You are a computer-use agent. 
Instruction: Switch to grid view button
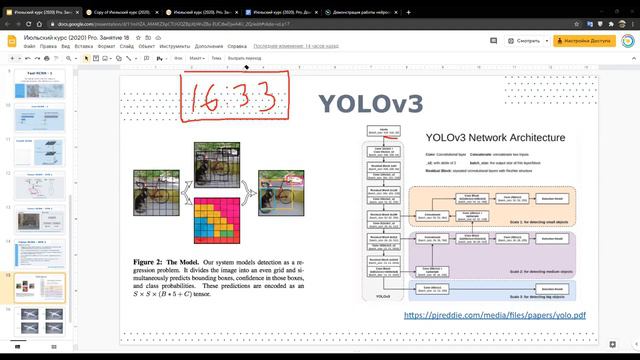coord(54,347)
